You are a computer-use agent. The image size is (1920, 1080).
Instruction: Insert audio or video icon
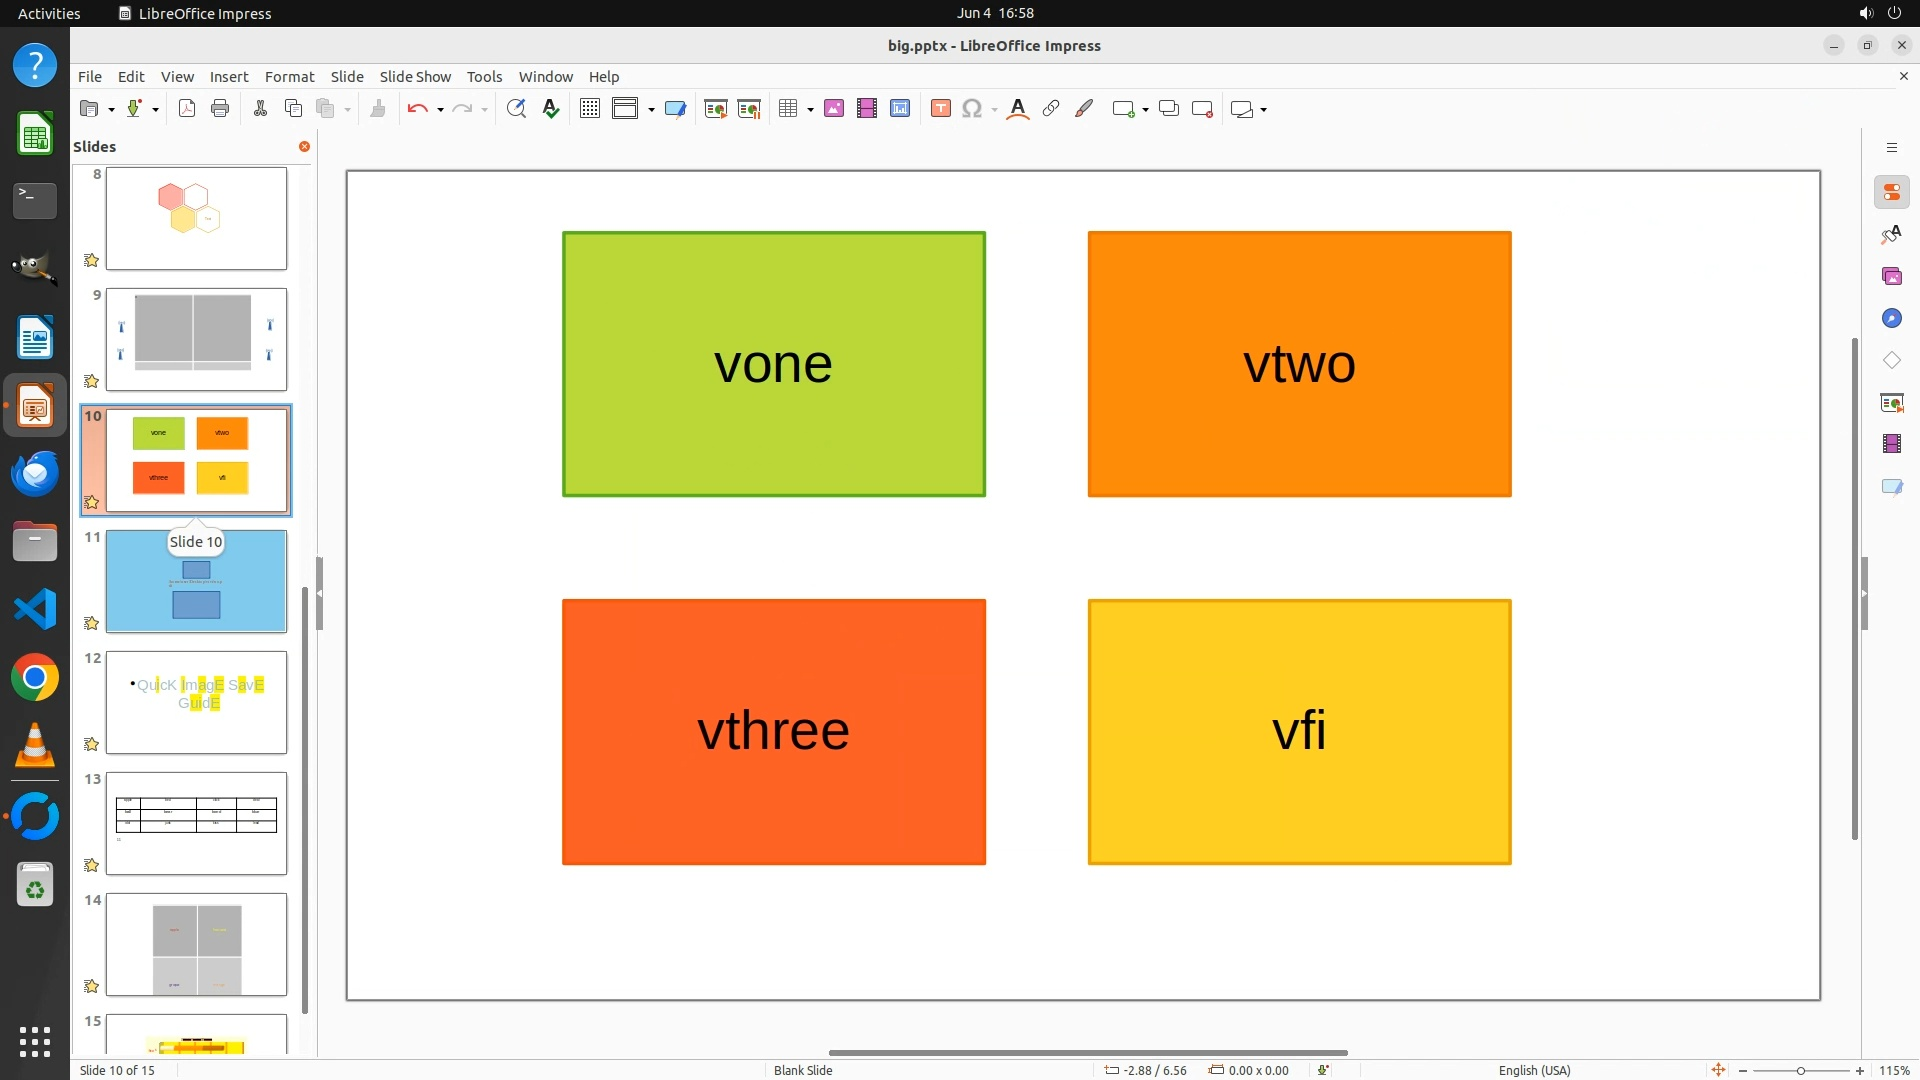[x=867, y=109]
